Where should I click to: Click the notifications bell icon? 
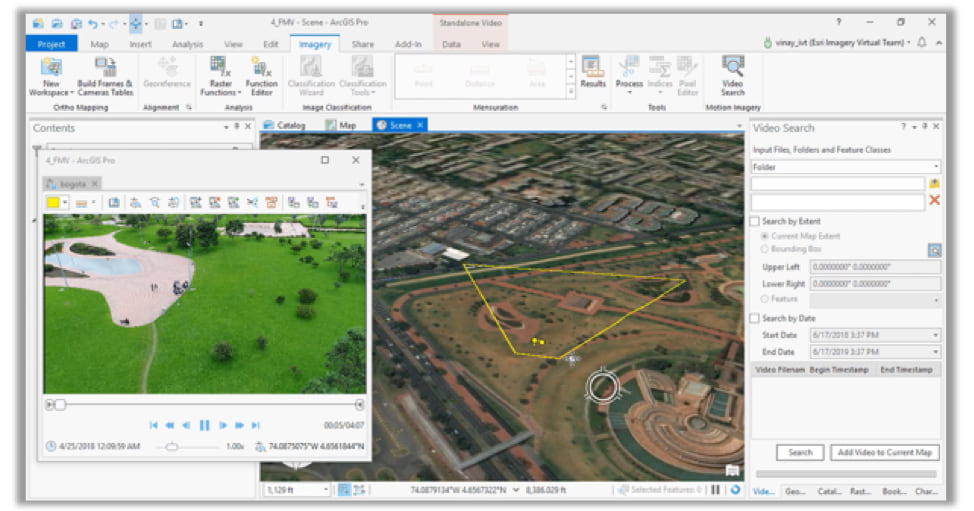[922, 43]
